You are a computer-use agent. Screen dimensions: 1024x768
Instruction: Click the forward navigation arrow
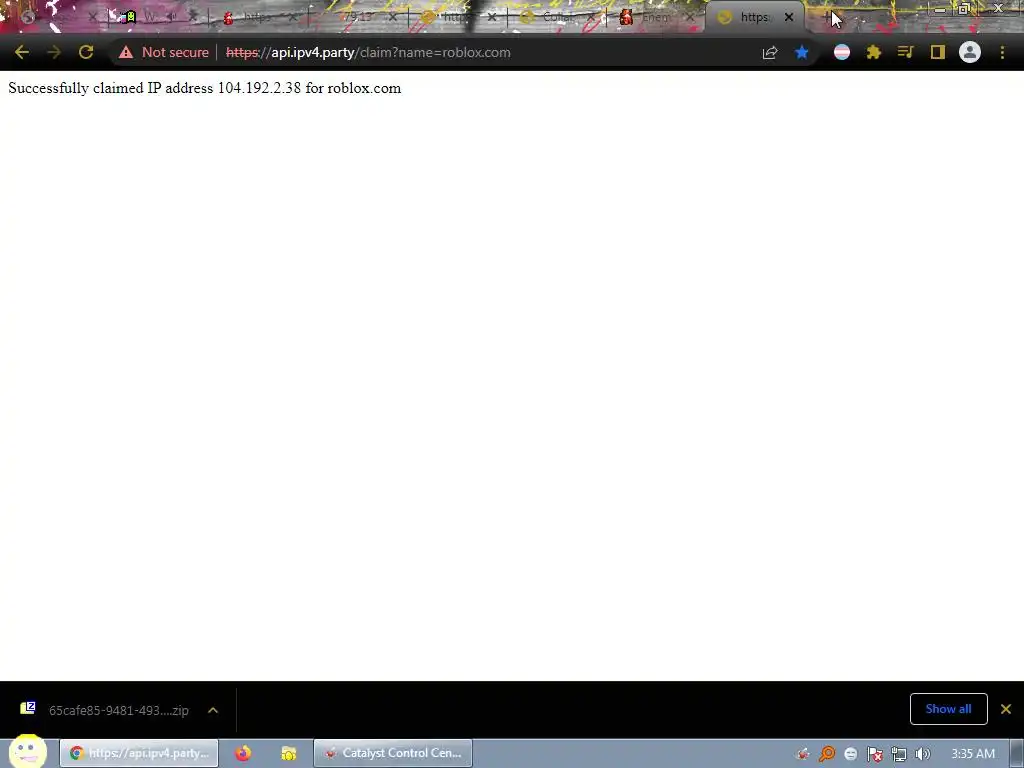(x=54, y=52)
